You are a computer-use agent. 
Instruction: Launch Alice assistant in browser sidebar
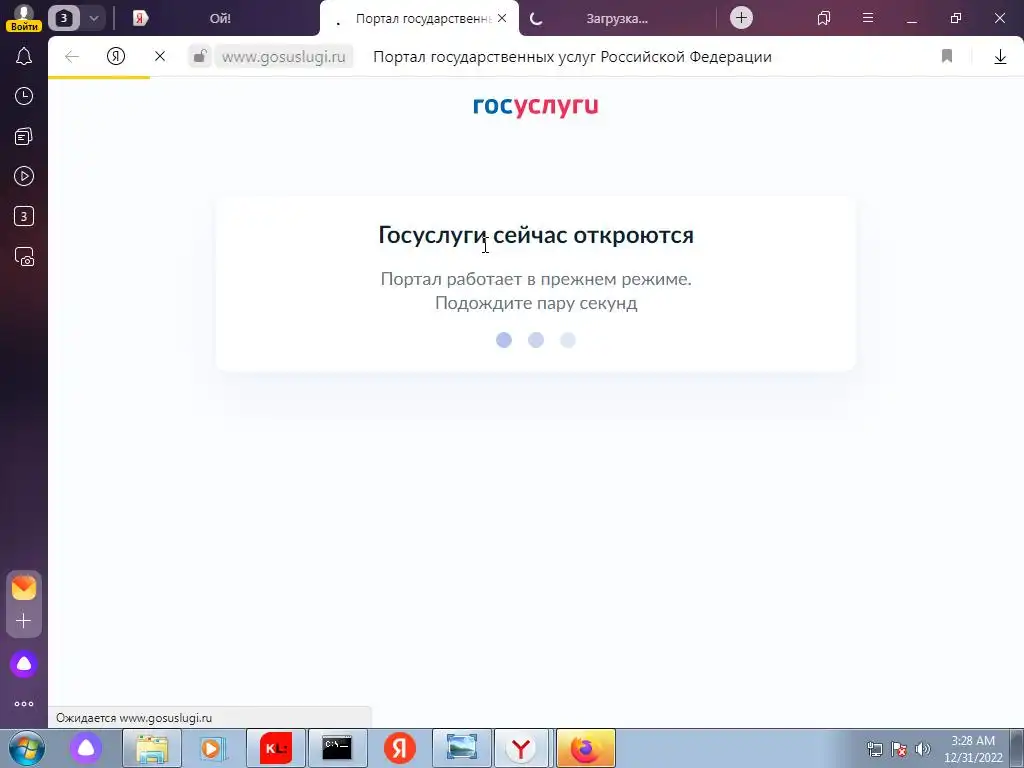click(24, 664)
